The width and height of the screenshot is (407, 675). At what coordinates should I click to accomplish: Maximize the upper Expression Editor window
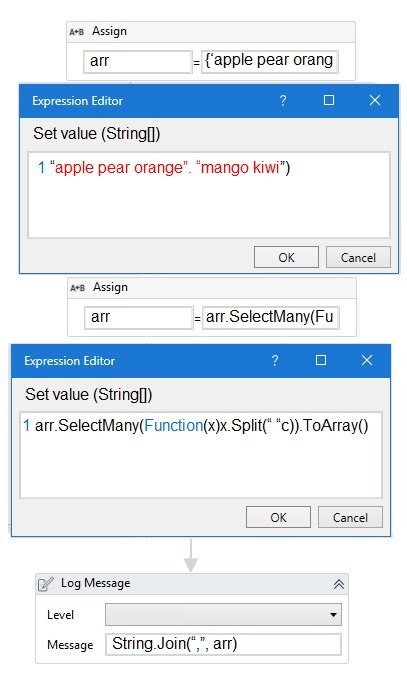coord(329,100)
